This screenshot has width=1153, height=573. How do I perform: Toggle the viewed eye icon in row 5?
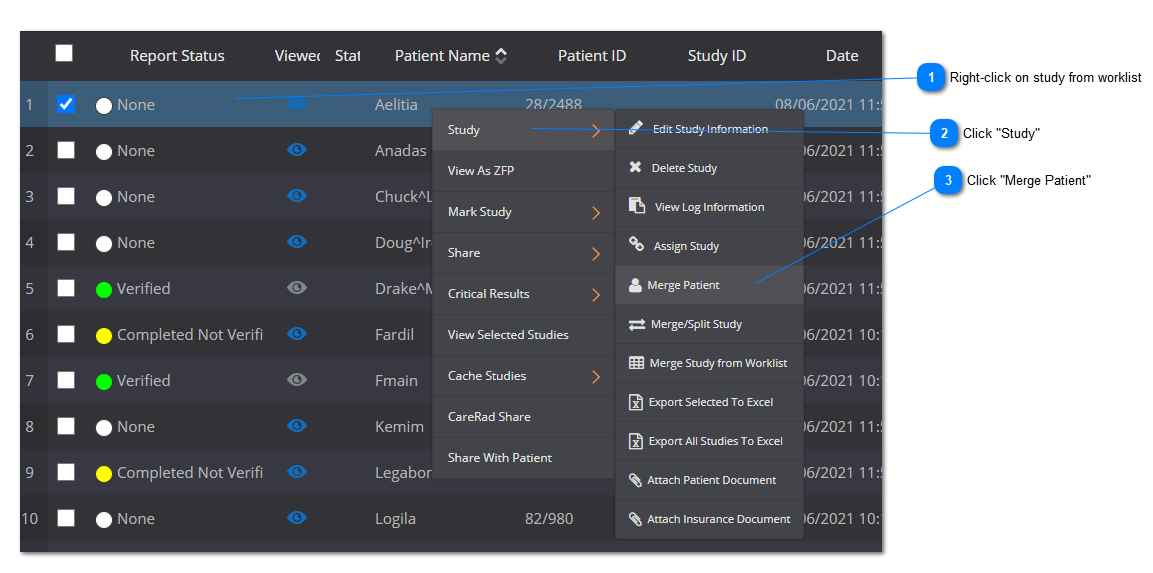point(297,288)
